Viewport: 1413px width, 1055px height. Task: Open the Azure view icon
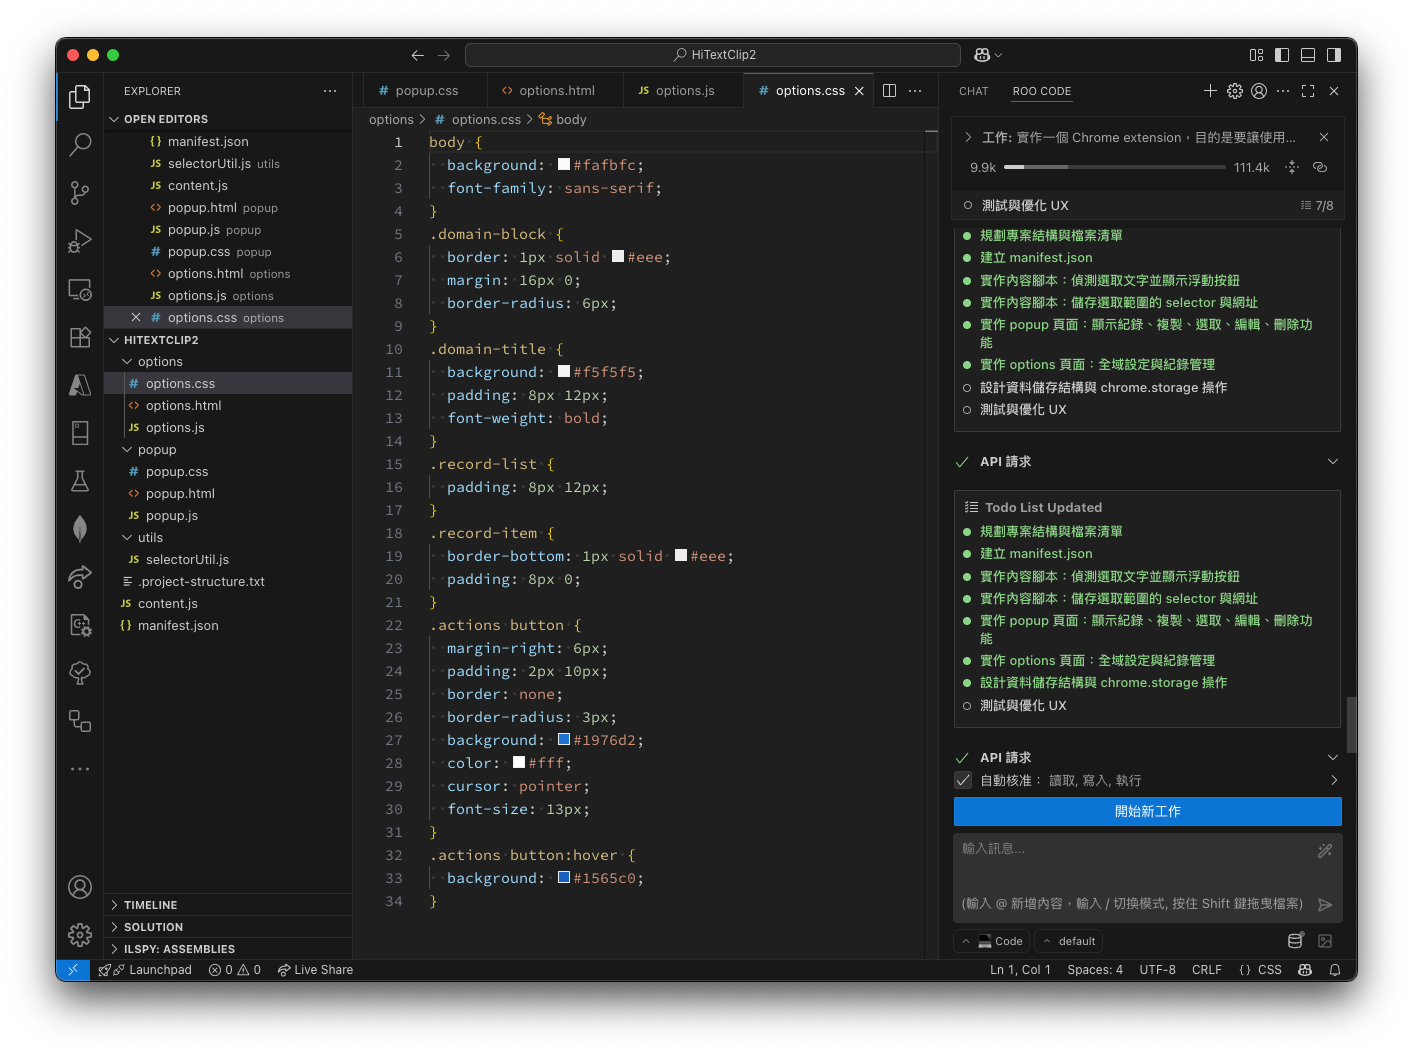coord(80,385)
